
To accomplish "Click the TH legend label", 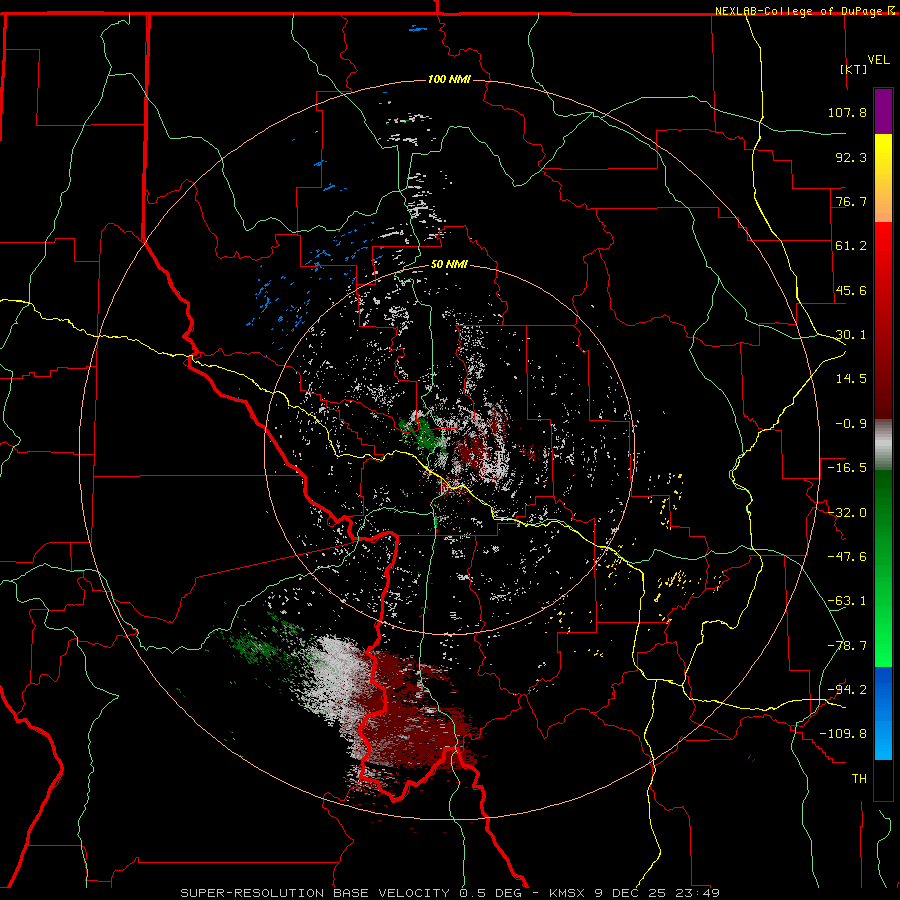I will point(859,779).
